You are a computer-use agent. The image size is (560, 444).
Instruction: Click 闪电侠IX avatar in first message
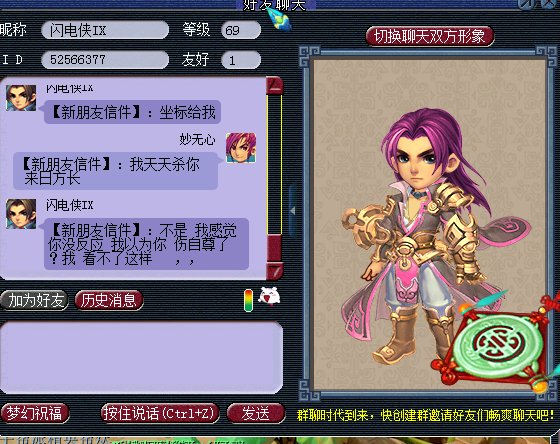pyautogui.click(x=21, y=98)
